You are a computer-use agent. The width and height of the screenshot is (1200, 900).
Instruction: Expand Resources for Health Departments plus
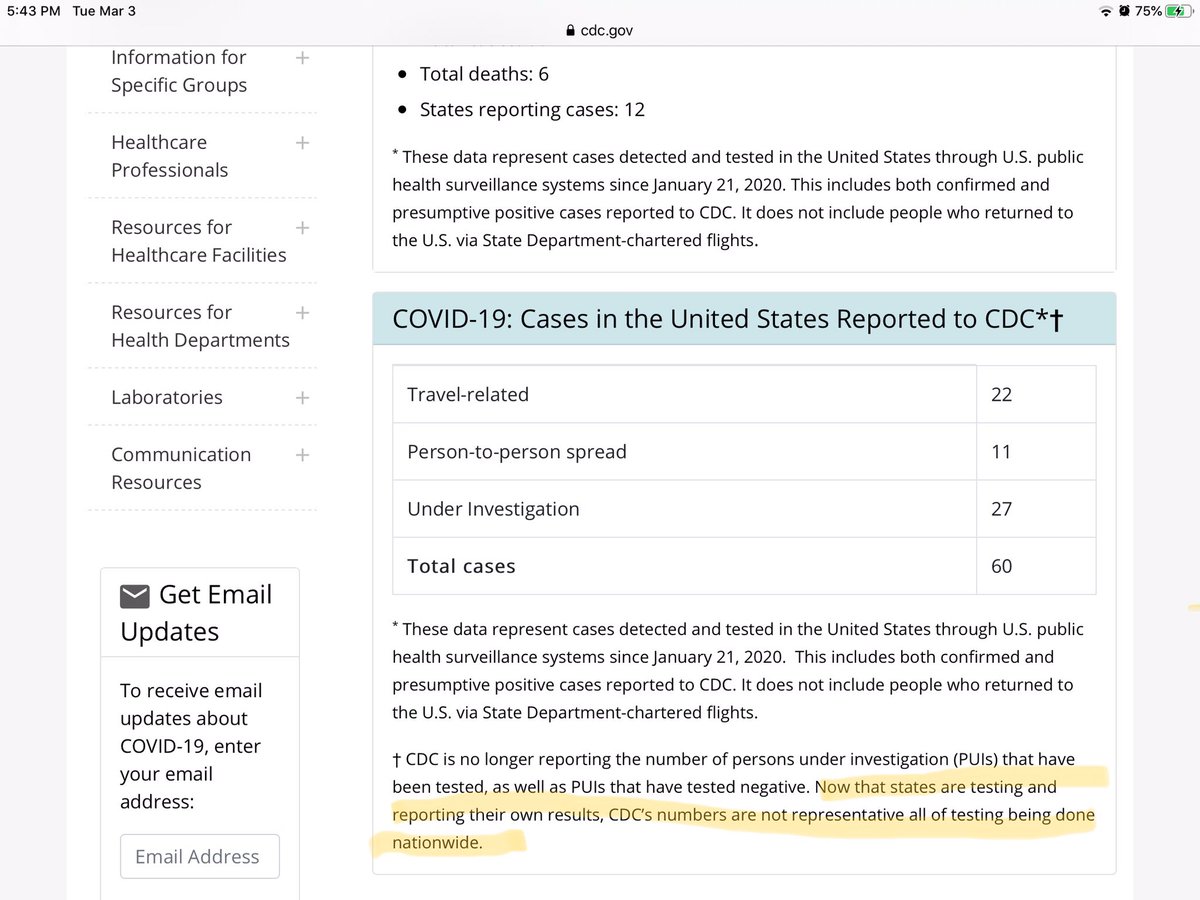(303, 313)
